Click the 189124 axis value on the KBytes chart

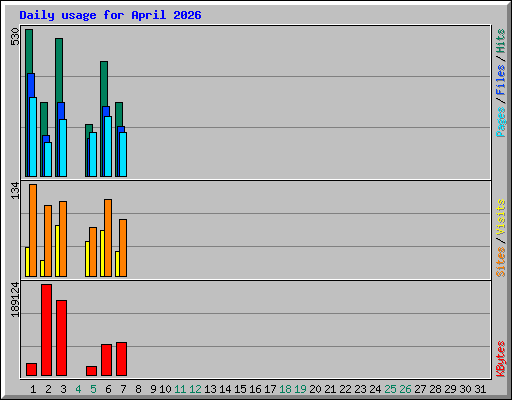tap(15, 299)
